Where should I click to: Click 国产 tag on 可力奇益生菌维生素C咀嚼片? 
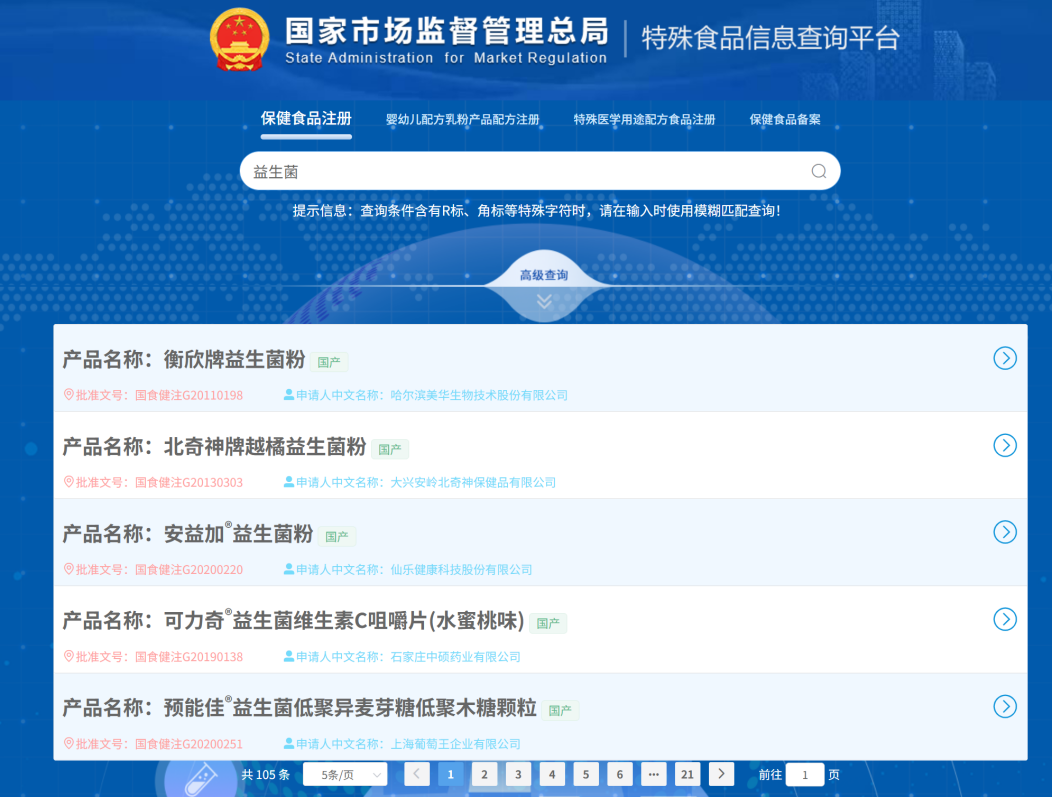[x=548, y=623]
